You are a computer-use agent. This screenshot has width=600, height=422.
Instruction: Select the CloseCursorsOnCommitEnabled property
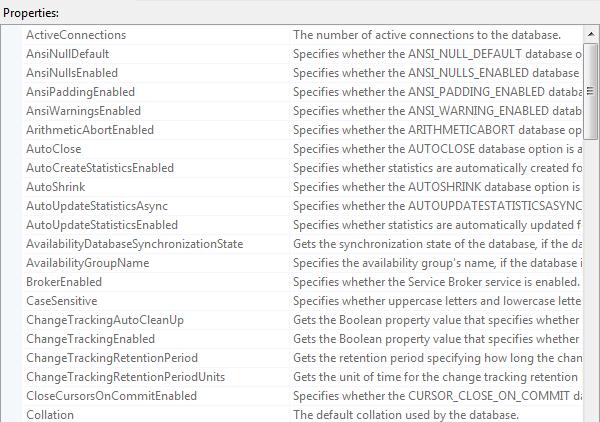click(111, 396)
